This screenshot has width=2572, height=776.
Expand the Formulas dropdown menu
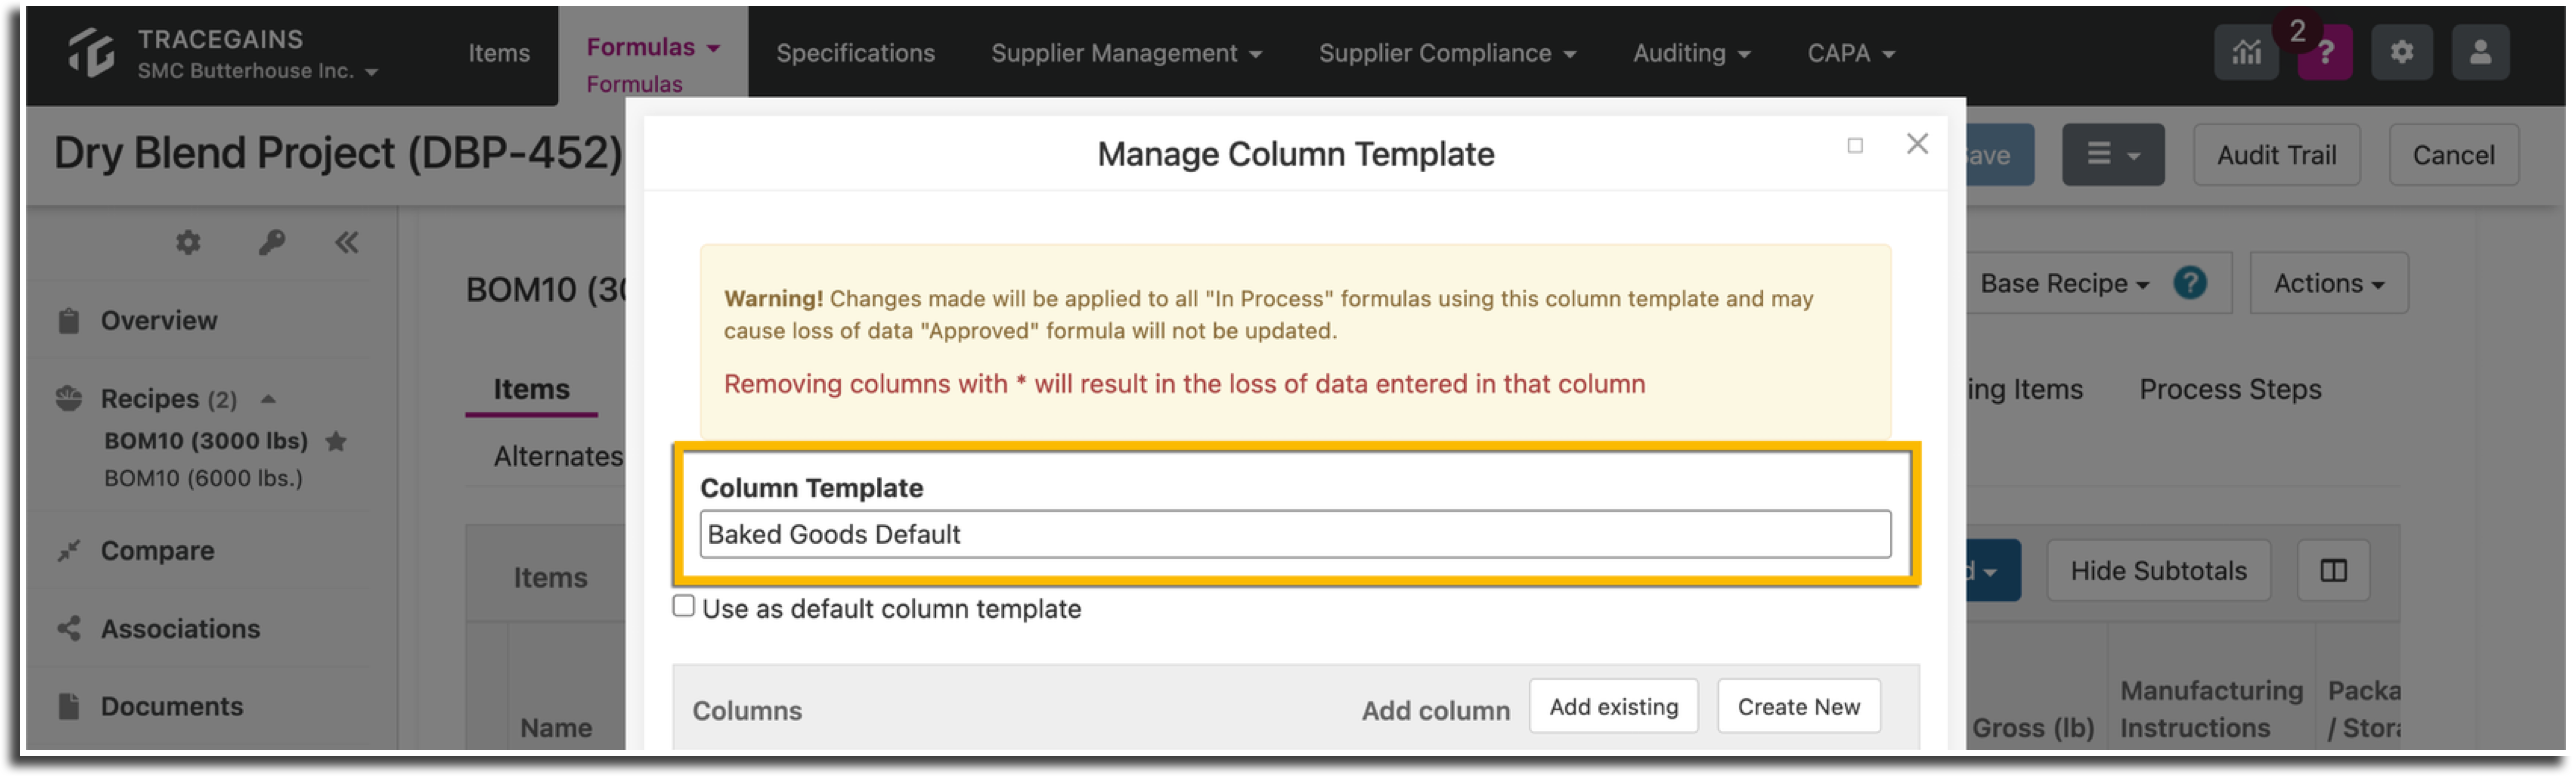coord(653,47)
